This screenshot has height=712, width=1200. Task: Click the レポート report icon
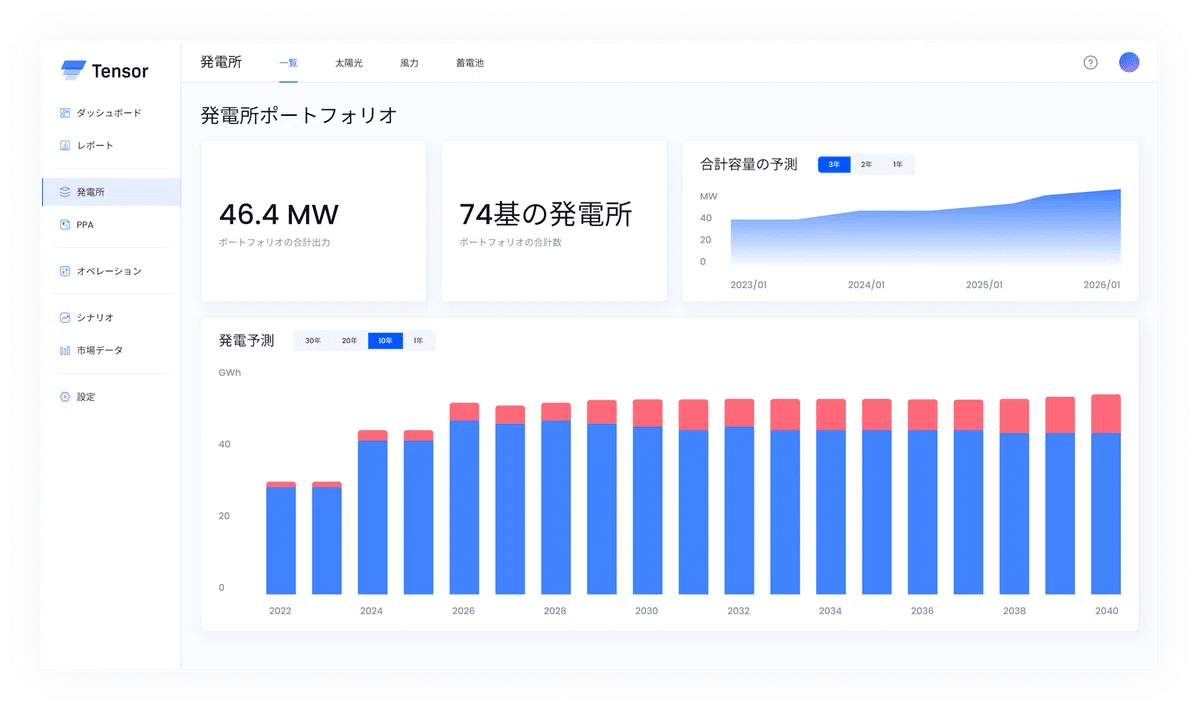(x=65, y=145)
